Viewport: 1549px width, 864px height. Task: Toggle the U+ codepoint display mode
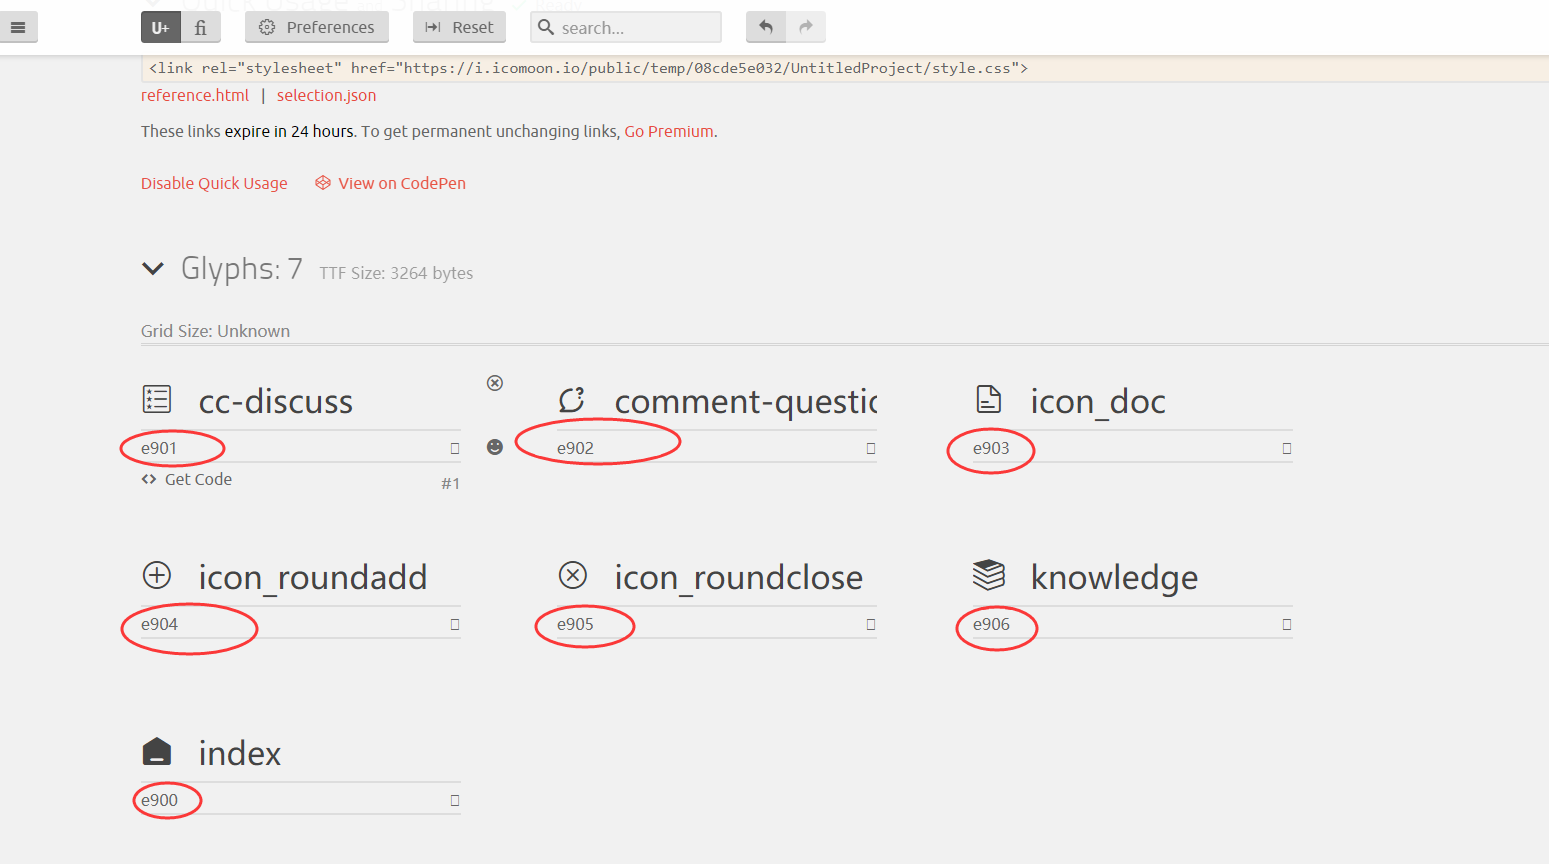(160, 27)
